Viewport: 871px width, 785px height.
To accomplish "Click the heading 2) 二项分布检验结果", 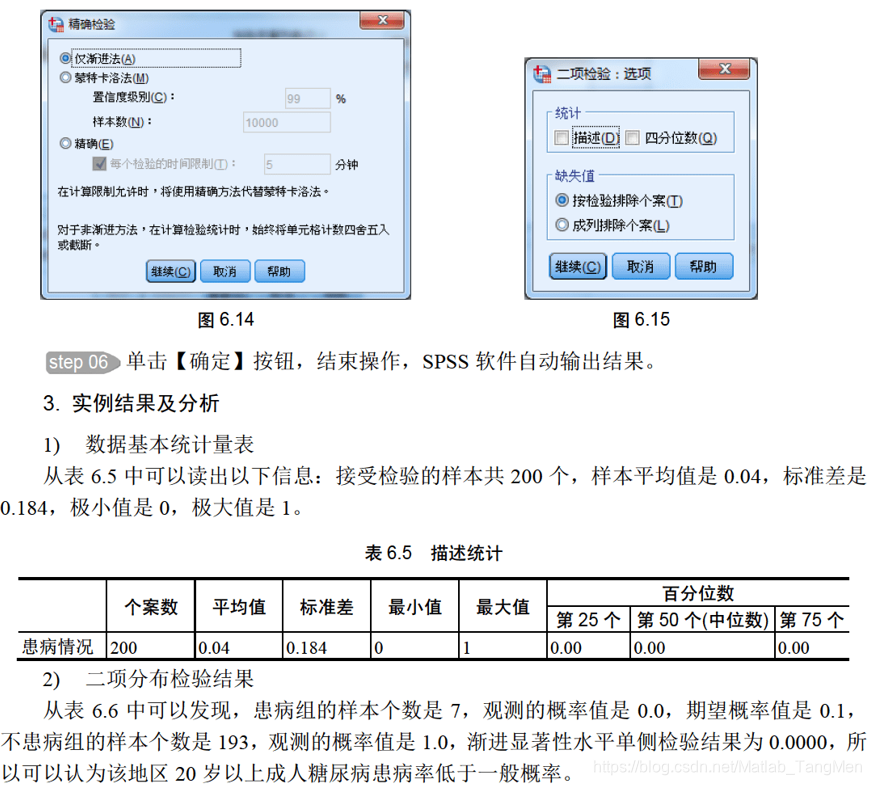I will (148, 679).
